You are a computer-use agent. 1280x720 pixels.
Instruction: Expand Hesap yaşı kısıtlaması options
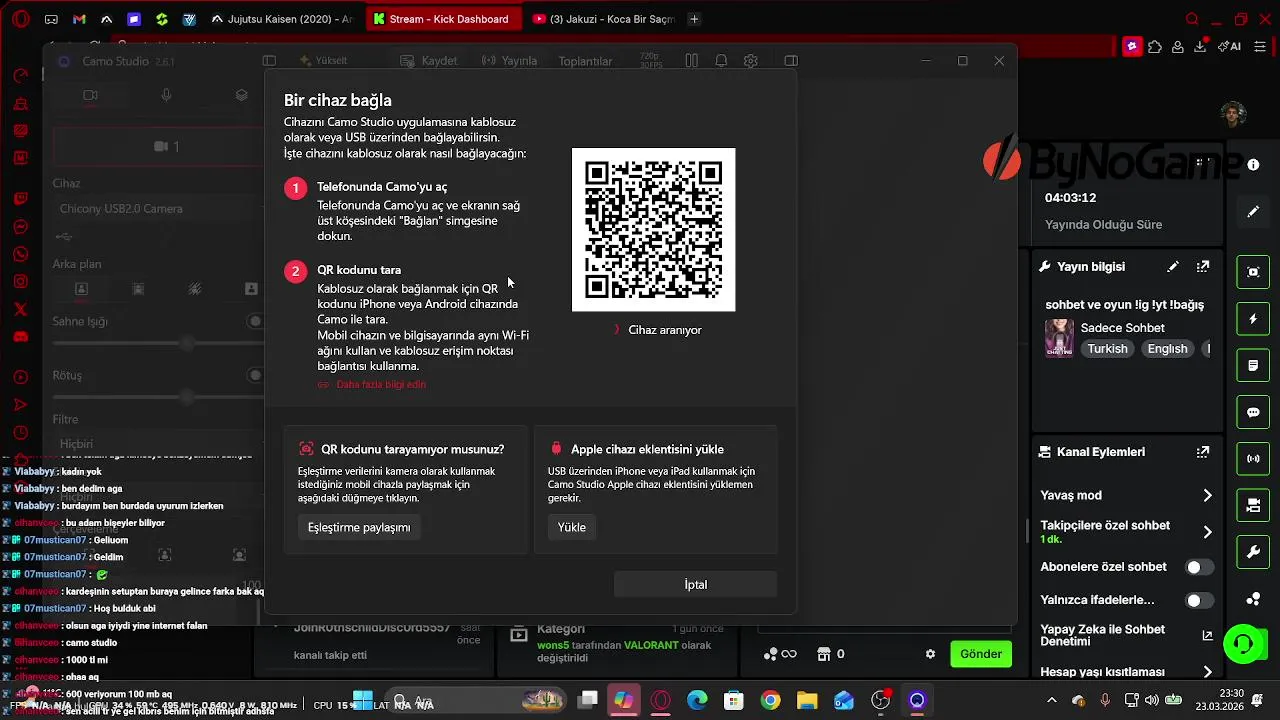pos(1207,672)
